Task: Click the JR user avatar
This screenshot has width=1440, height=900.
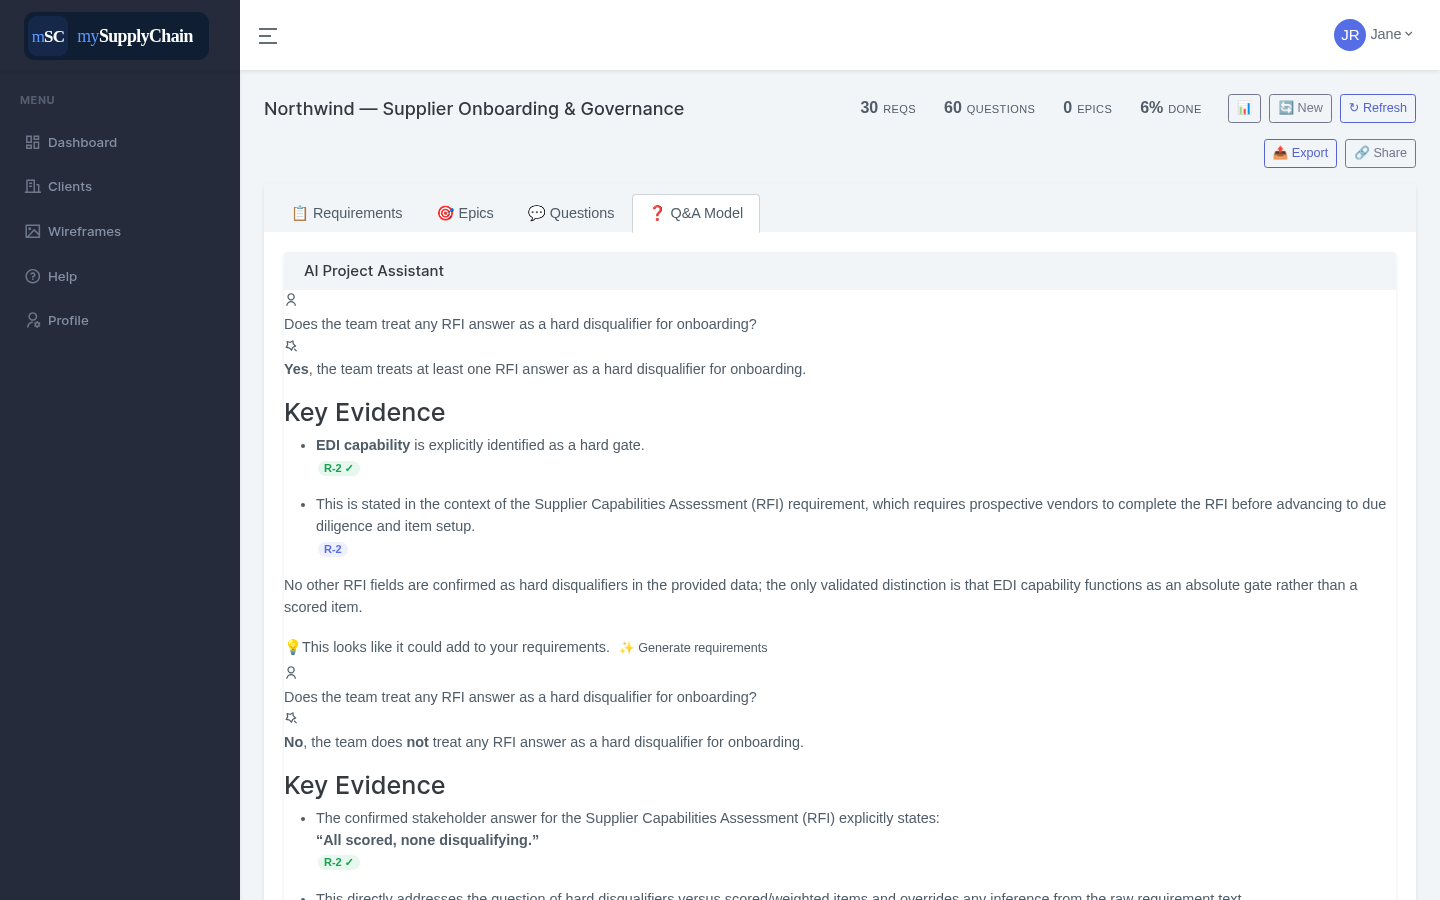Action: tap(1350, 35)
